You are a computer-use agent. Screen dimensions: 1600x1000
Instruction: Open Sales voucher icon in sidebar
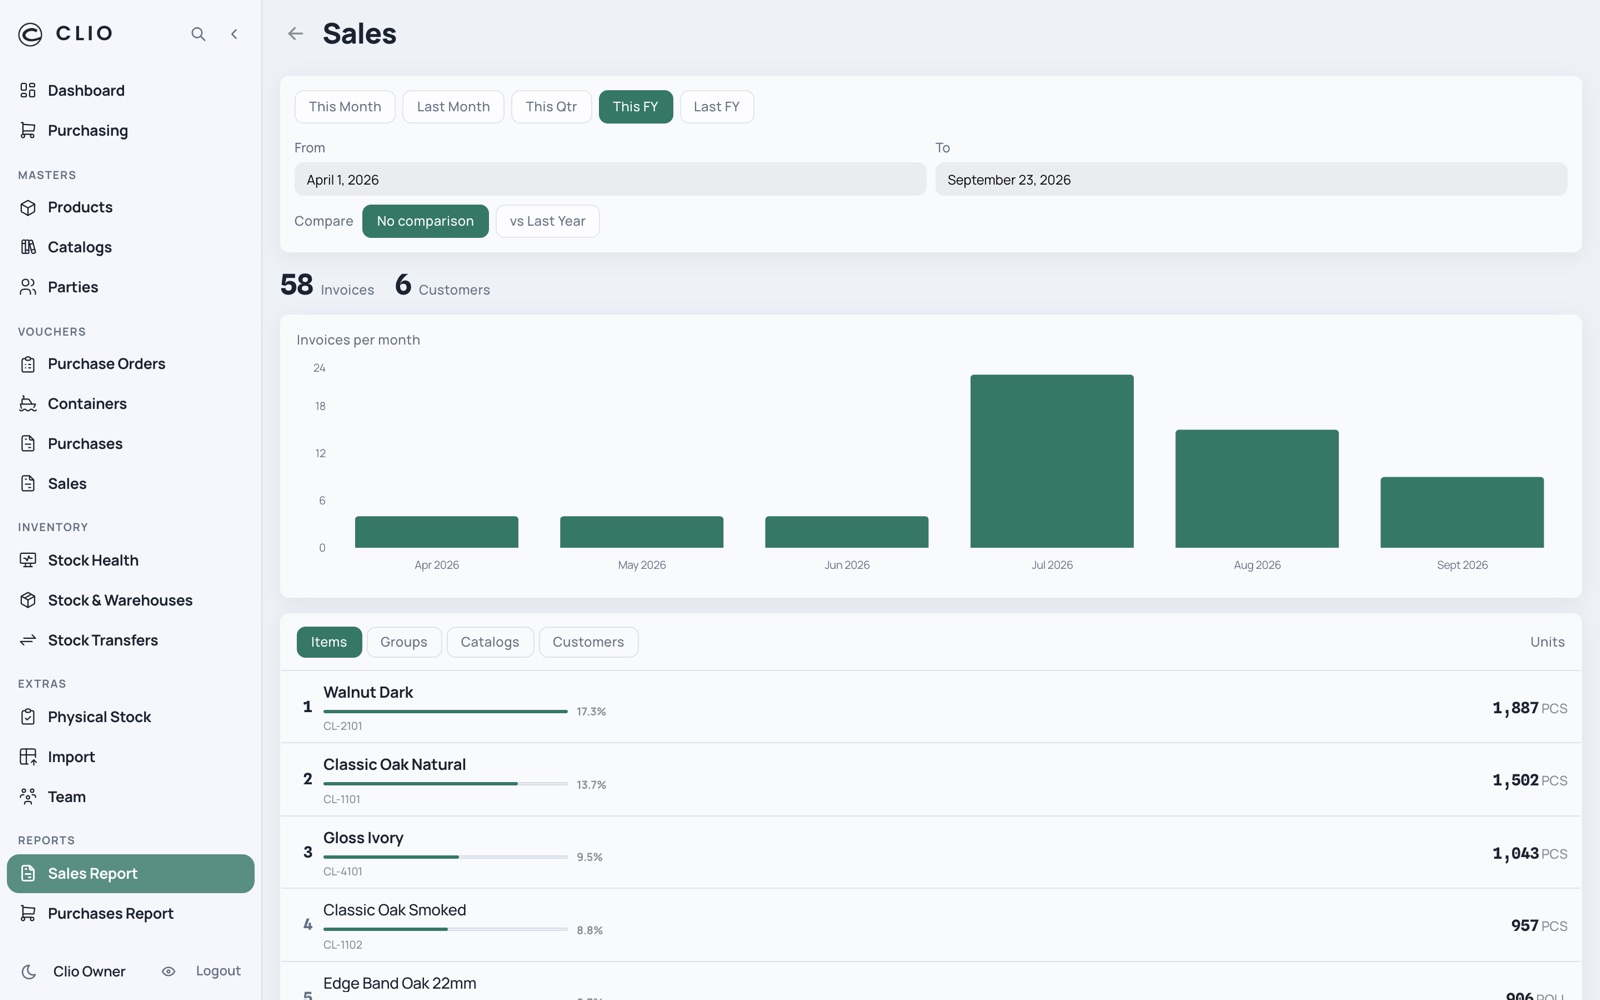pyautogui.click(x=28, y=484)
